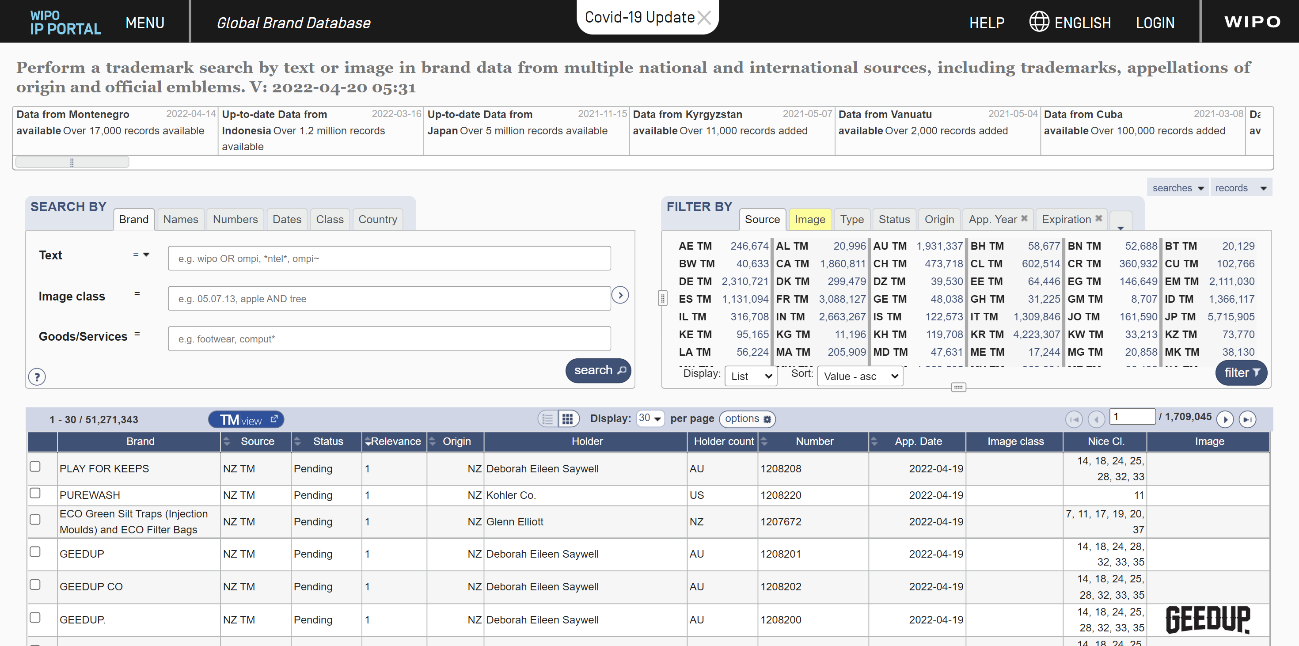Click the WIPO logo at top right
The width and height of the screenshot is (1299, 646).
pos(1252,21)
